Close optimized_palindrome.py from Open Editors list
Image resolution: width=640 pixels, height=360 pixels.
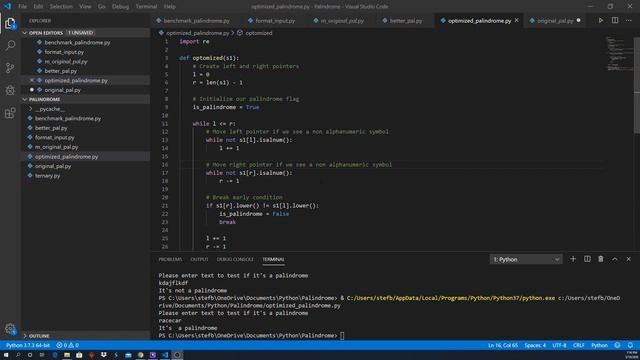coord(32,80)
